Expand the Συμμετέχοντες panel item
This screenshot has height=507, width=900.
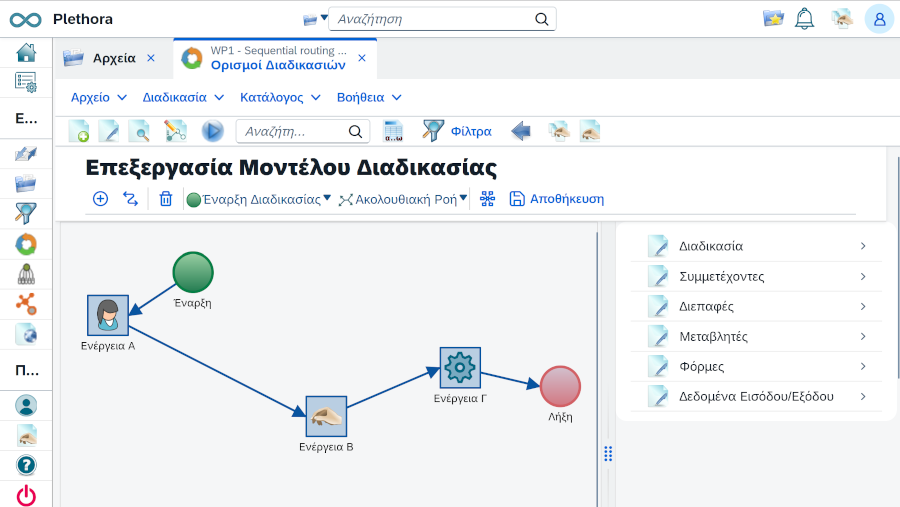coord(756,277)
